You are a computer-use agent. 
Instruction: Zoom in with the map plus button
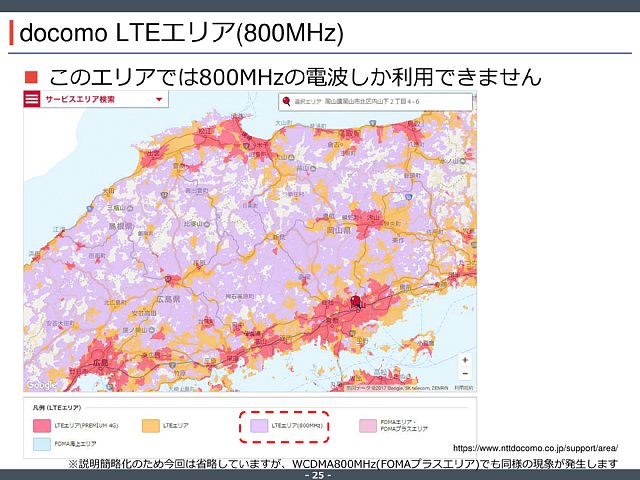[465, 360]
